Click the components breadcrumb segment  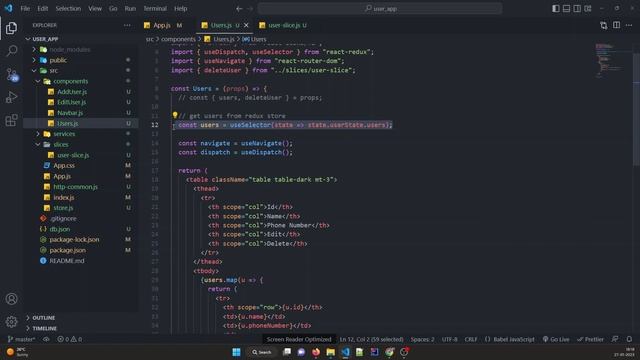(178, 39)
